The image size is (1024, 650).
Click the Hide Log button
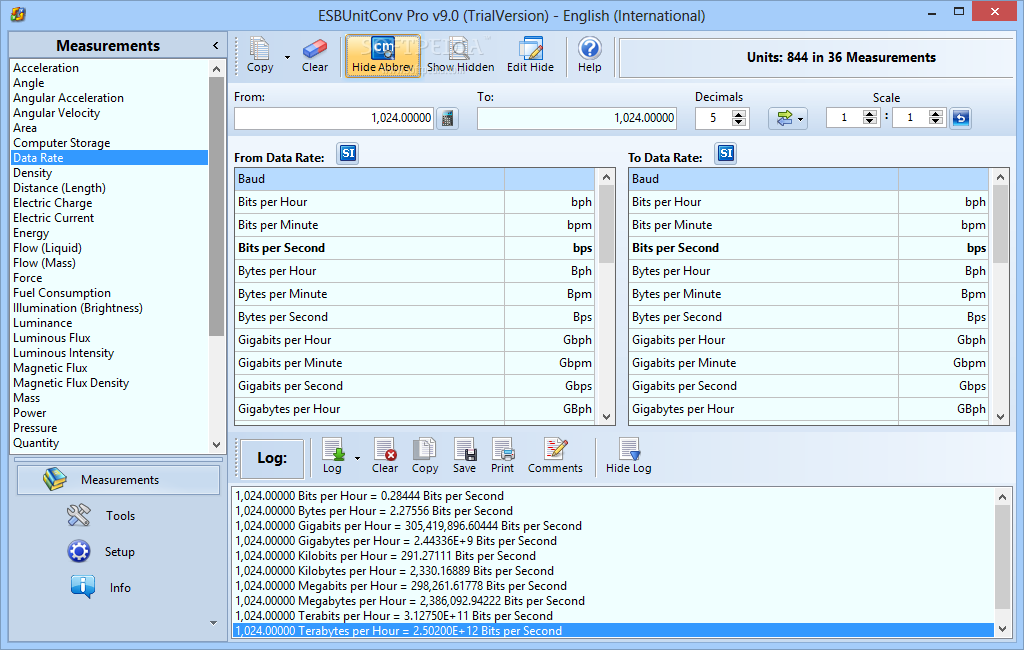coord(628,456)
